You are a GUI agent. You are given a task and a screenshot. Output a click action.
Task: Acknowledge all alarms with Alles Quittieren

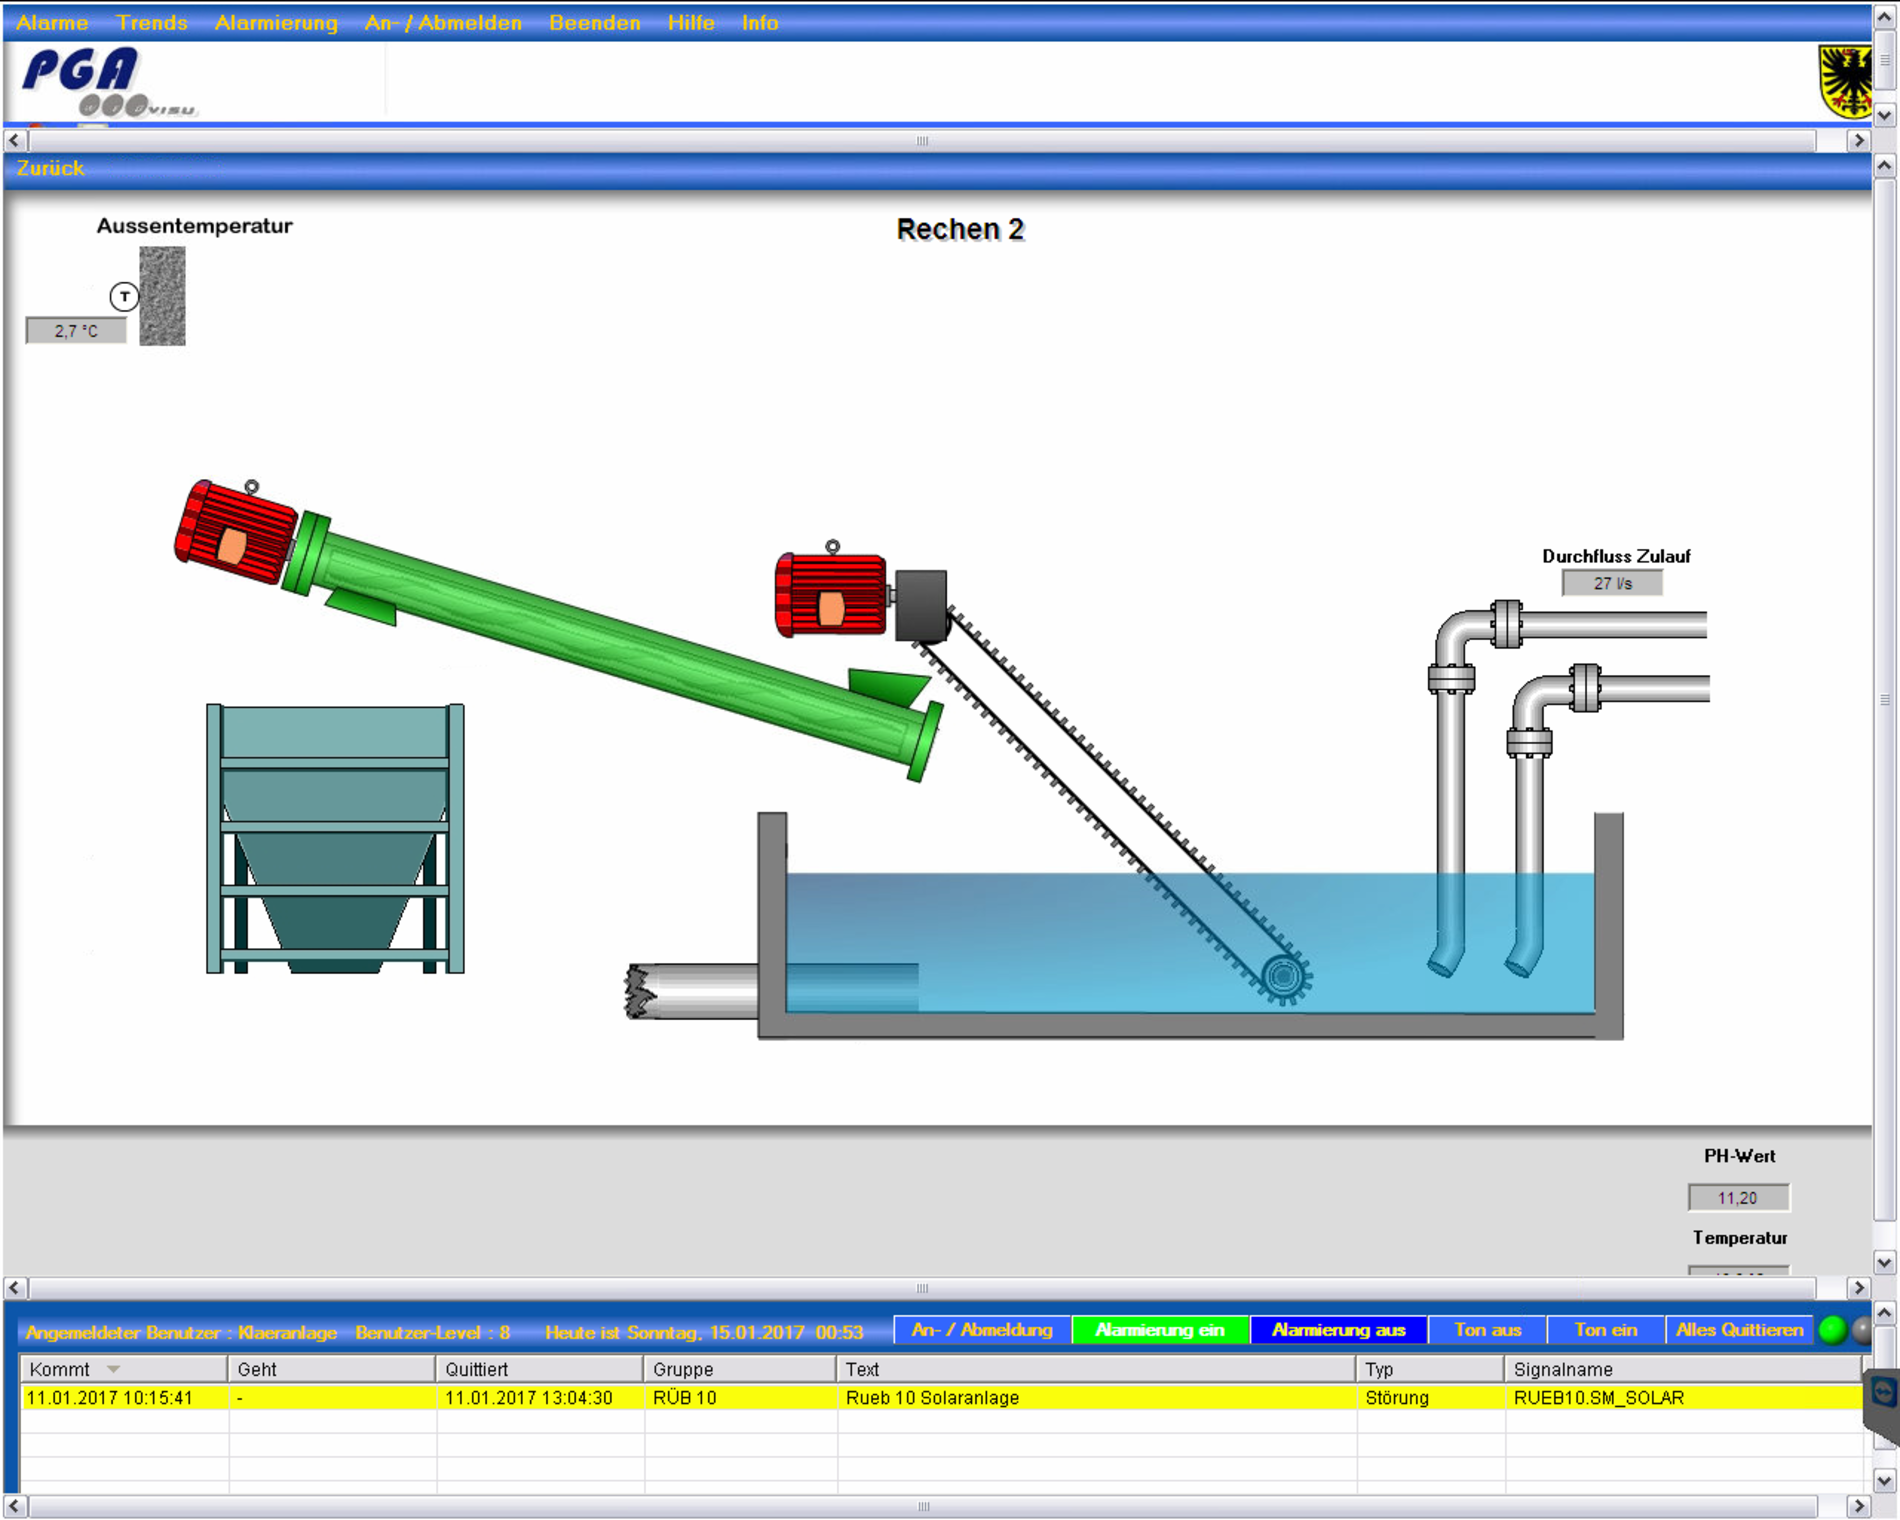tap(1739, 1330)
